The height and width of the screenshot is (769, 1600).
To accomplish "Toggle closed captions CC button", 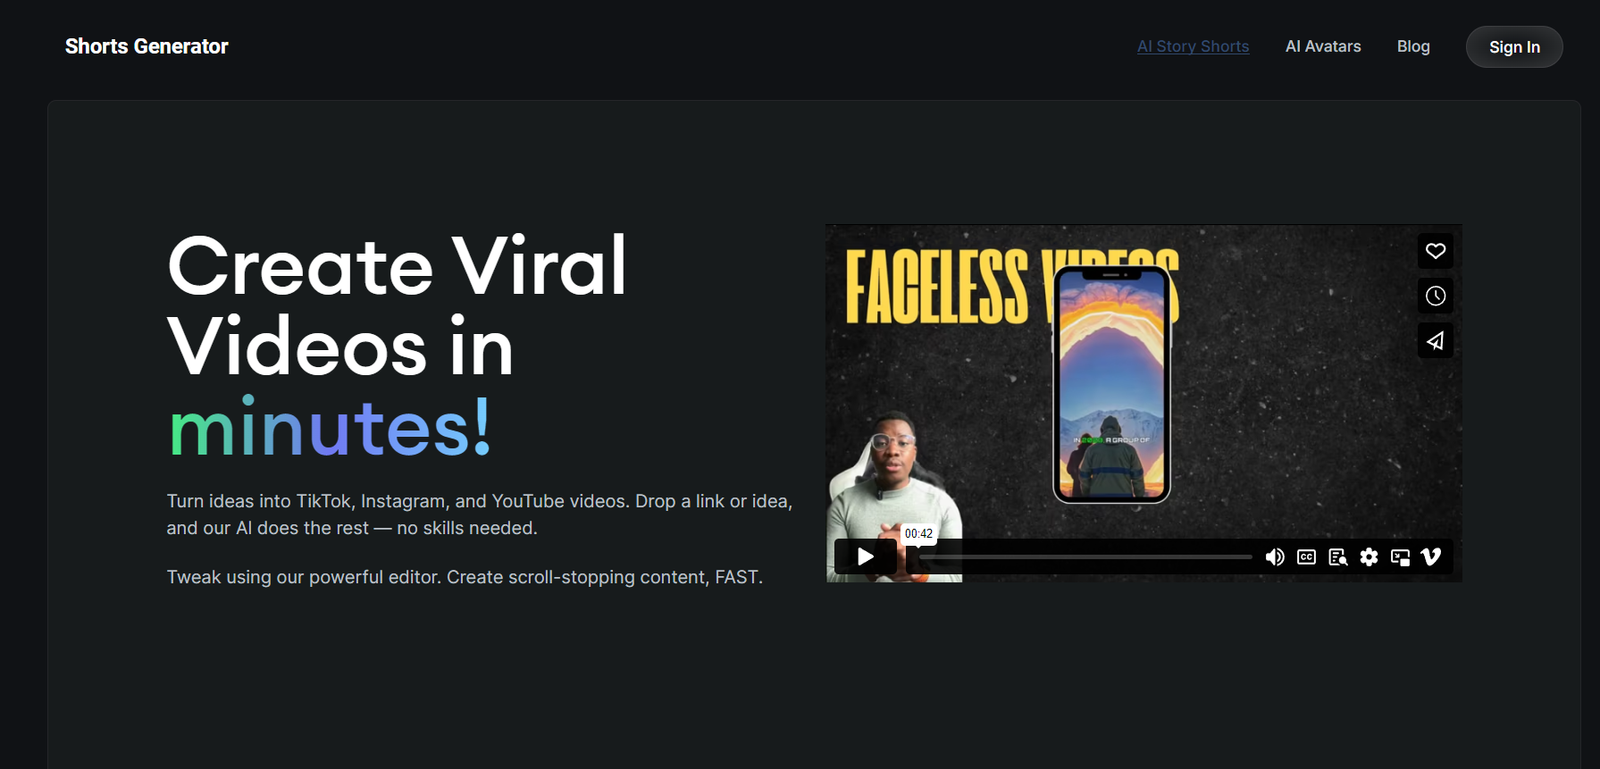I will [x=1306, y=557].
